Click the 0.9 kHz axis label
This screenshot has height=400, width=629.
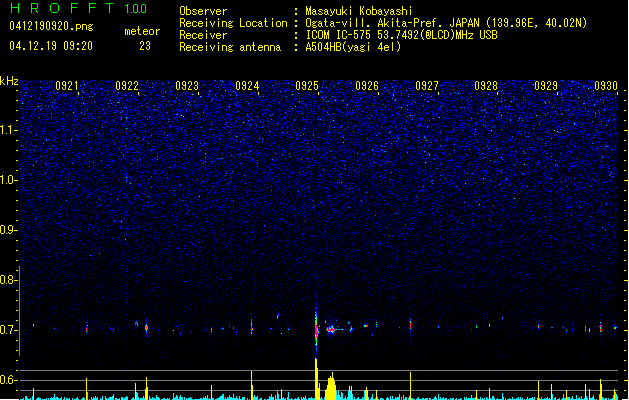8,230
